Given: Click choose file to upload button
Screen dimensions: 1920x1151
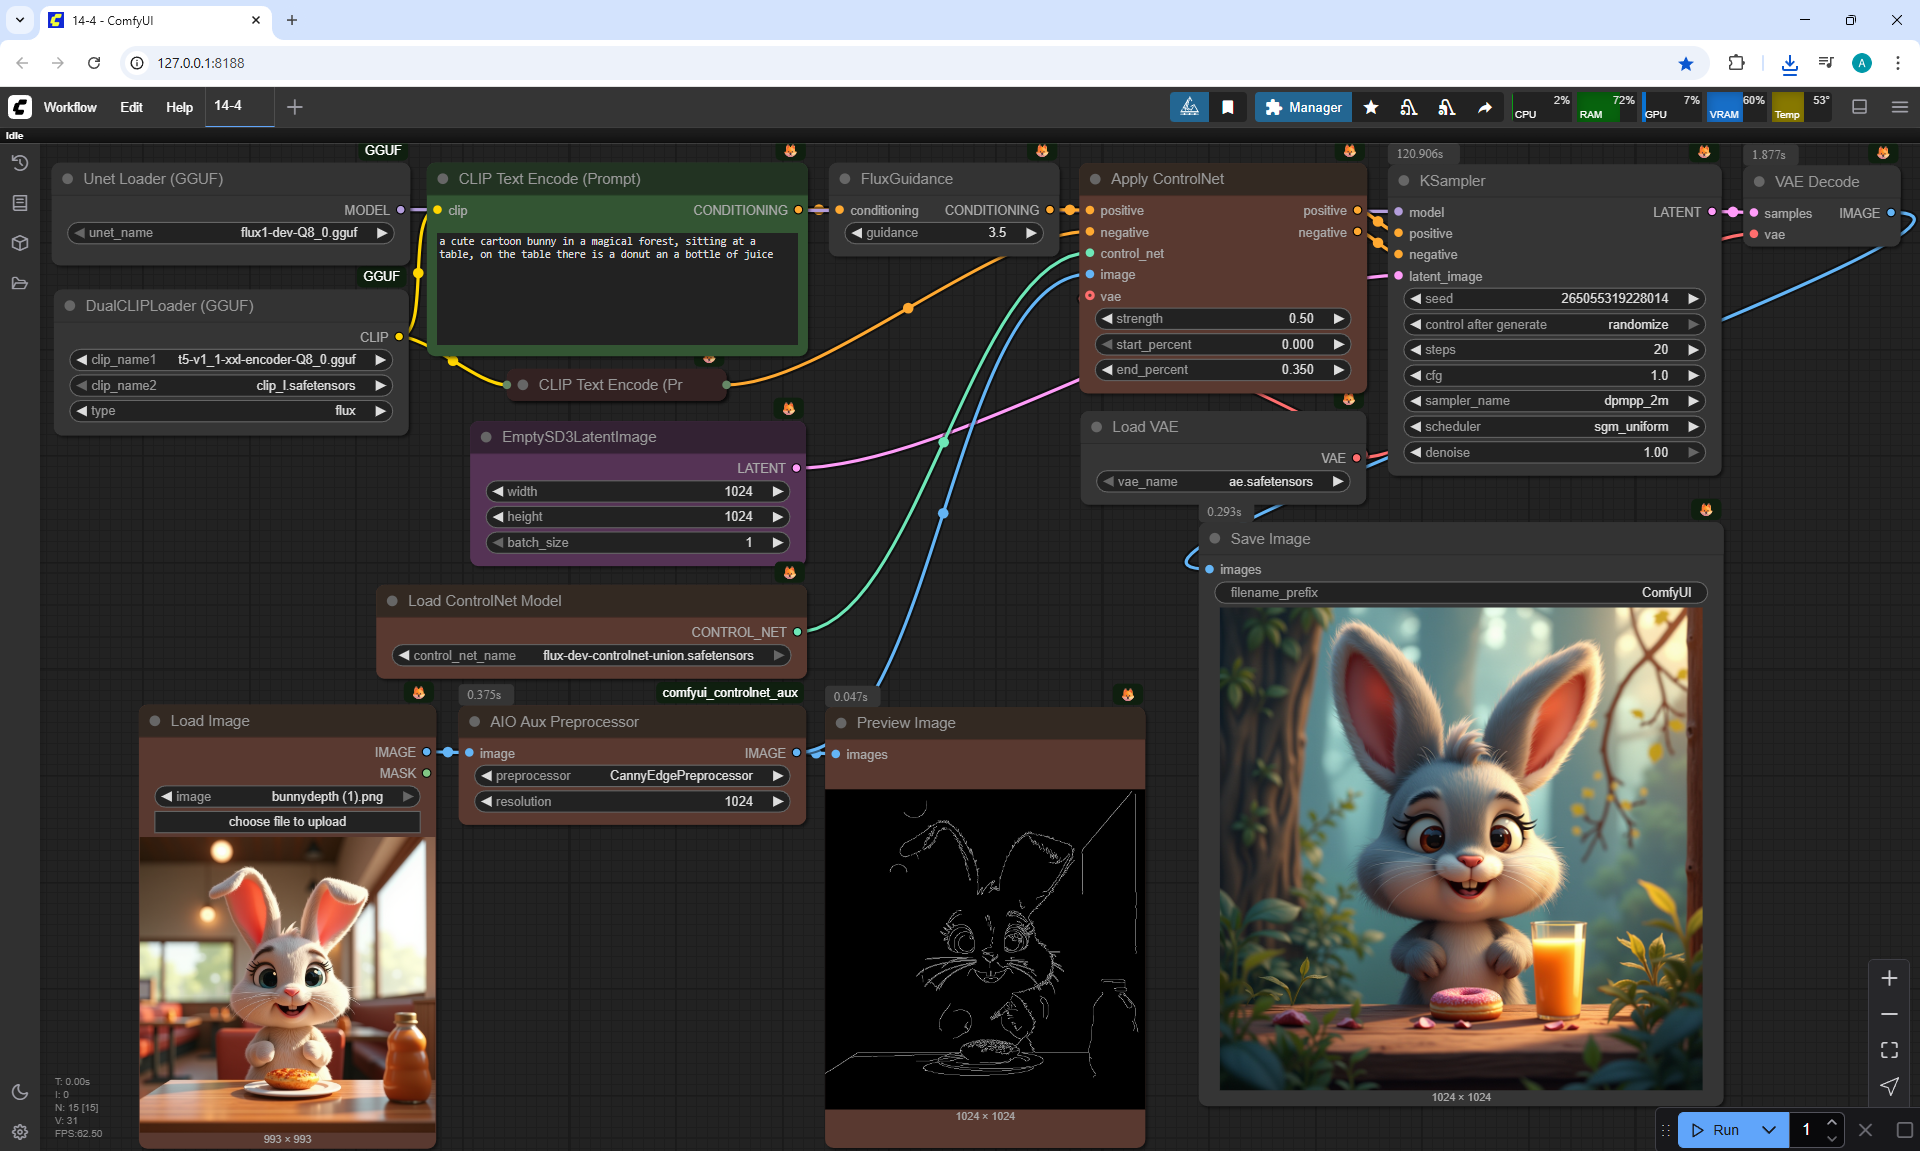Looking at the screenshot, I should tap(287, 822).
